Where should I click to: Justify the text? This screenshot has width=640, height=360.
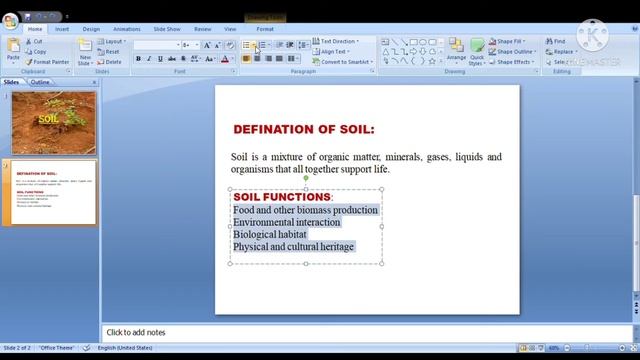click(279, 59)
